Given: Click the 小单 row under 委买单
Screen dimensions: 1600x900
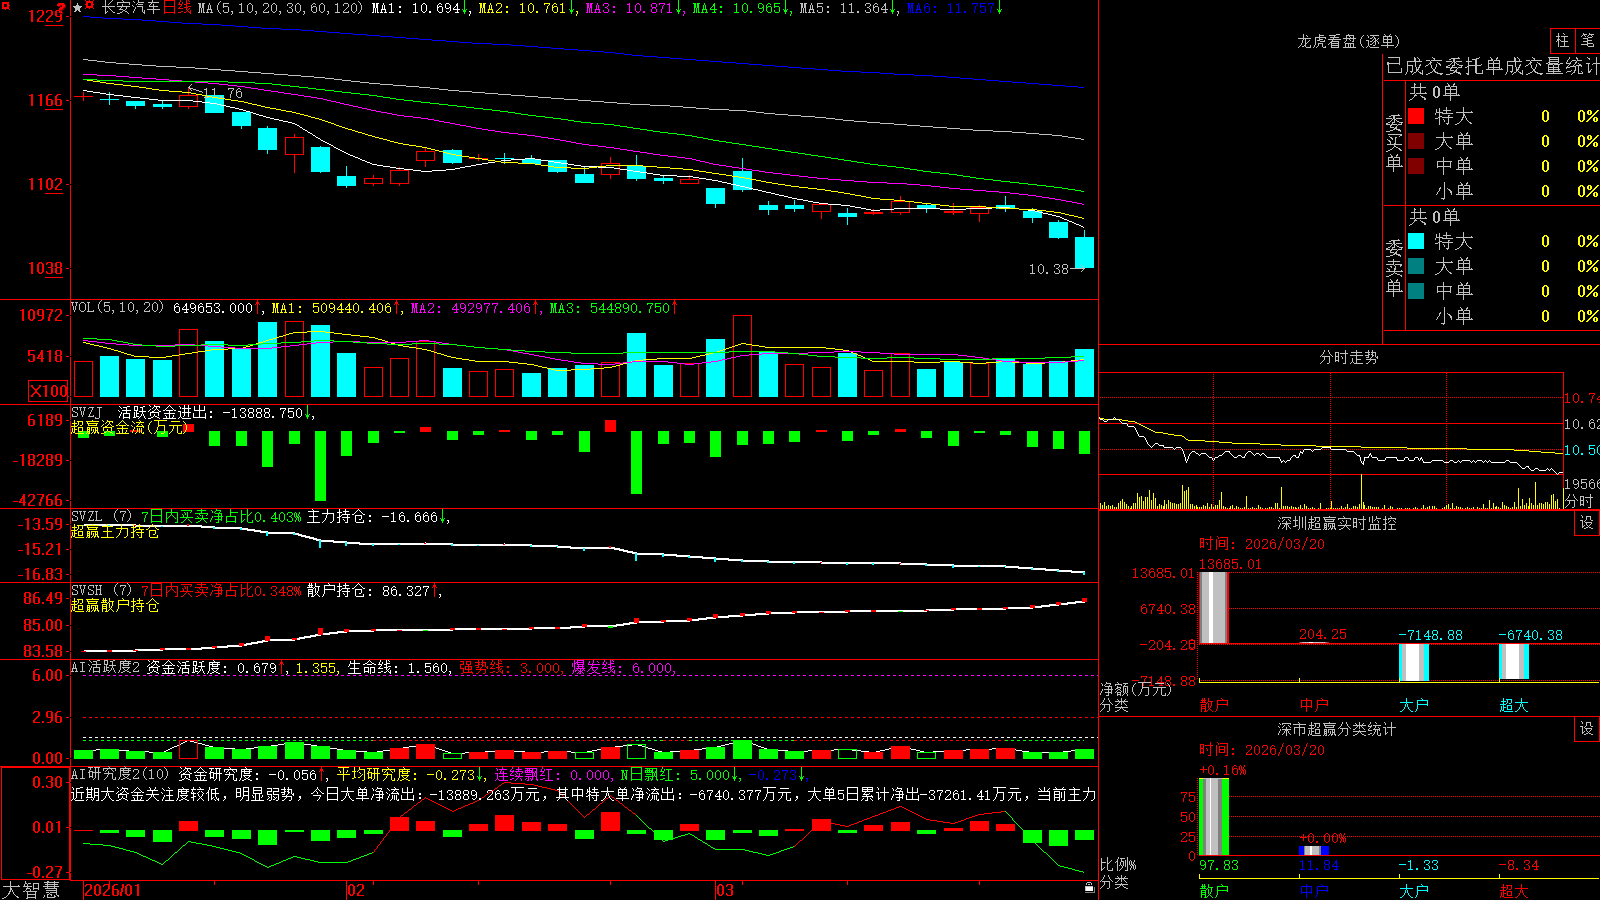Looking at the screenshot, I should pyautogui.click(x=1503, y=191).
